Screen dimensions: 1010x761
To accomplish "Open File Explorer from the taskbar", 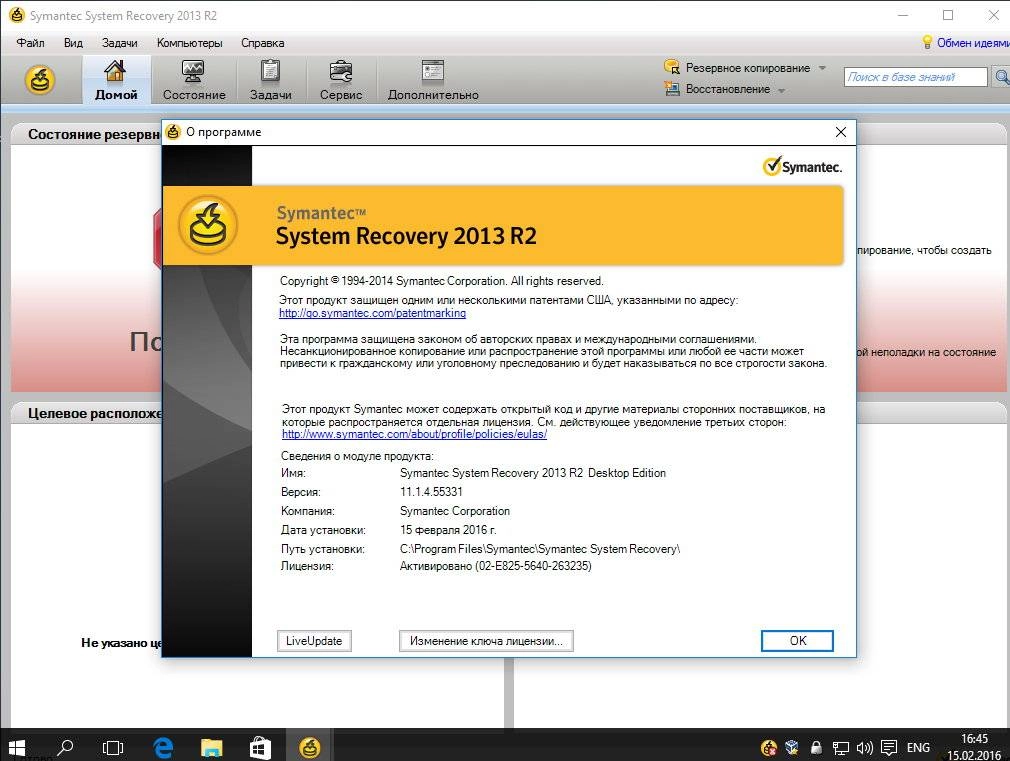I will coord(211,747).
